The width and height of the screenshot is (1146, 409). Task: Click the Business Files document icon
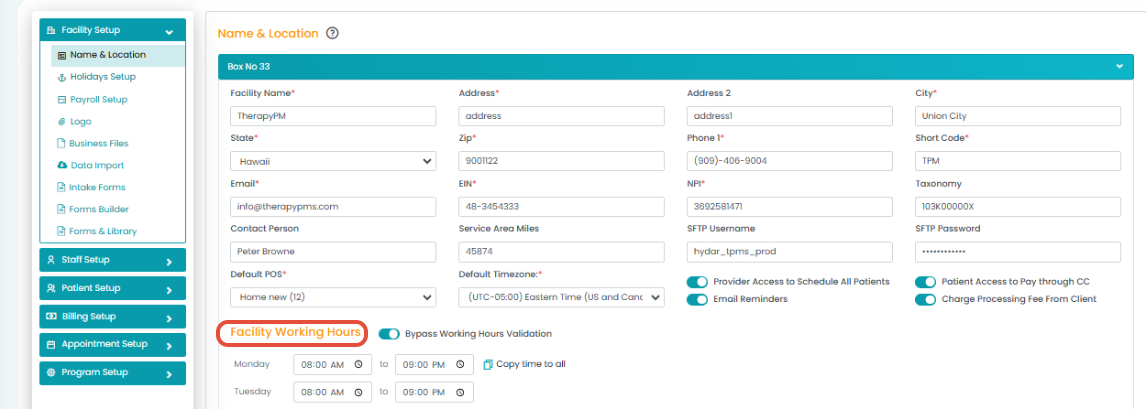click(62, 144)
